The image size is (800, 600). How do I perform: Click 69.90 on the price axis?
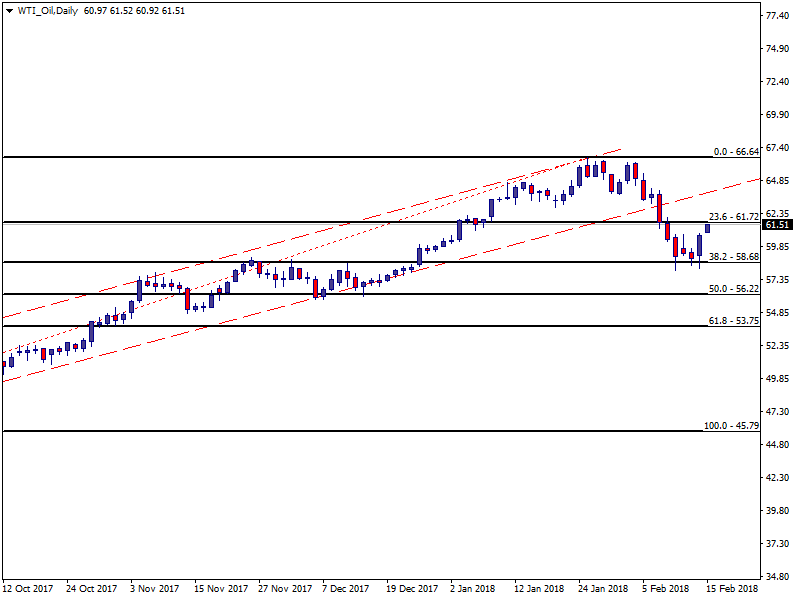(778, 115)
